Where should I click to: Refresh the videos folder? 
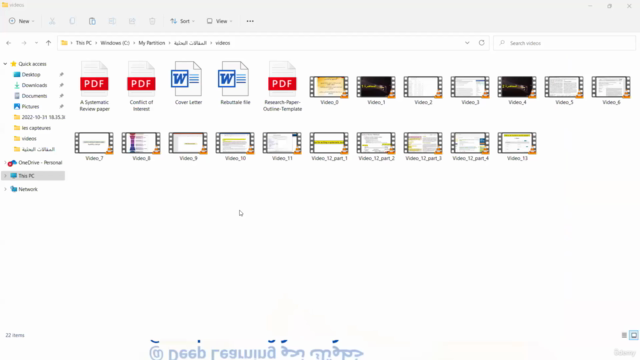pos(482,43)
